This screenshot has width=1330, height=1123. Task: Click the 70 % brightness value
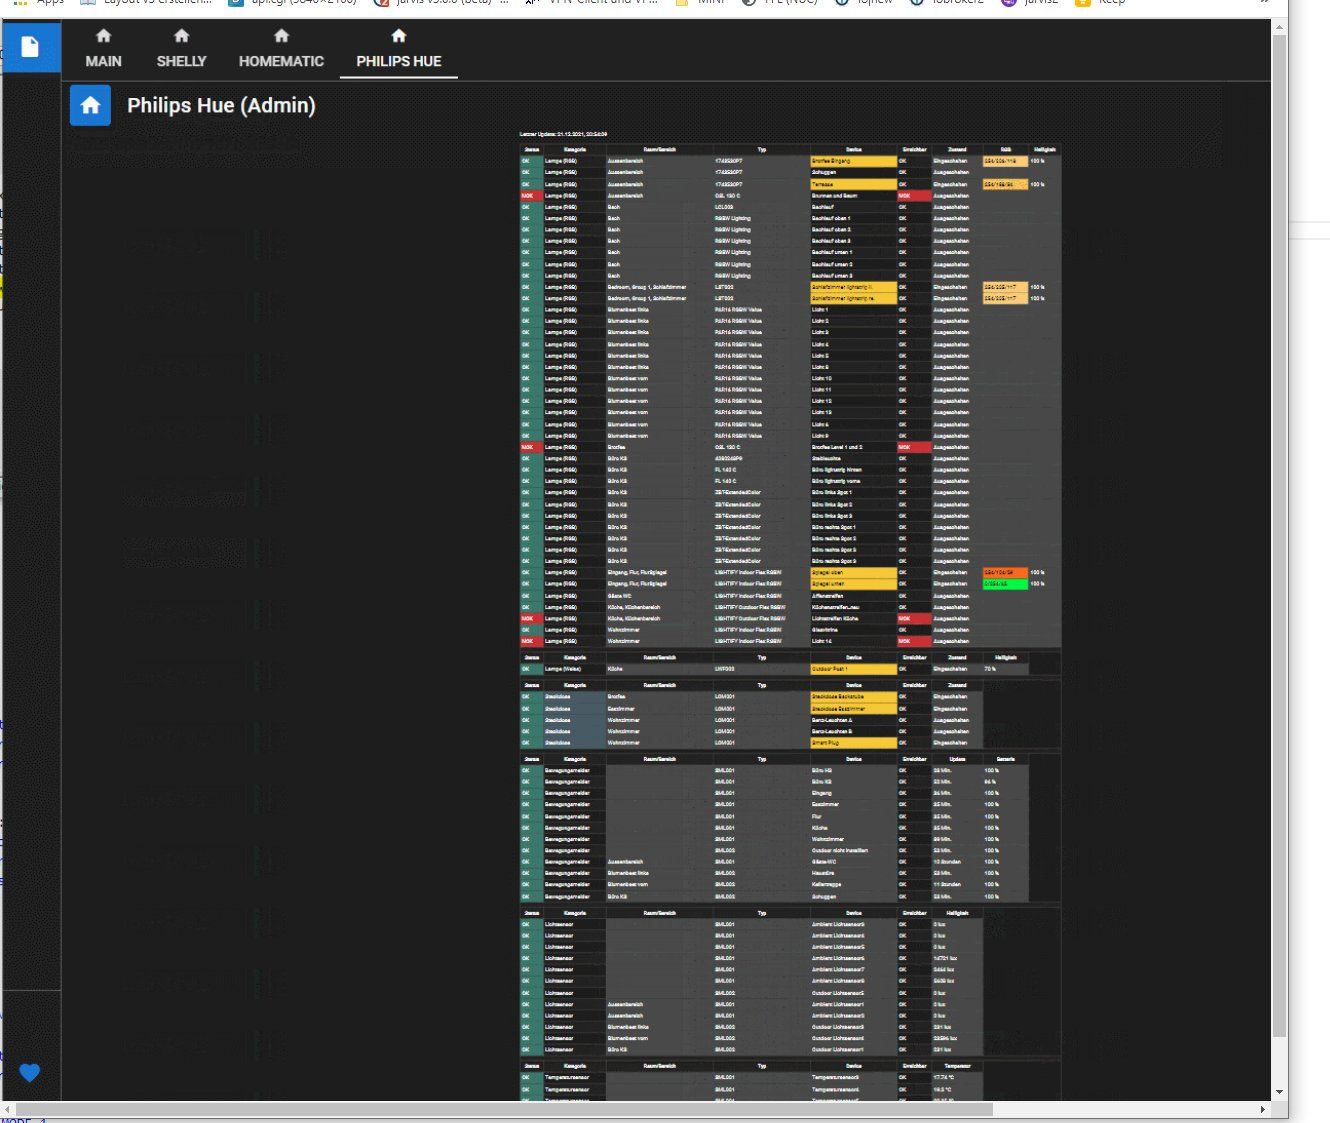click(1005, 669)
